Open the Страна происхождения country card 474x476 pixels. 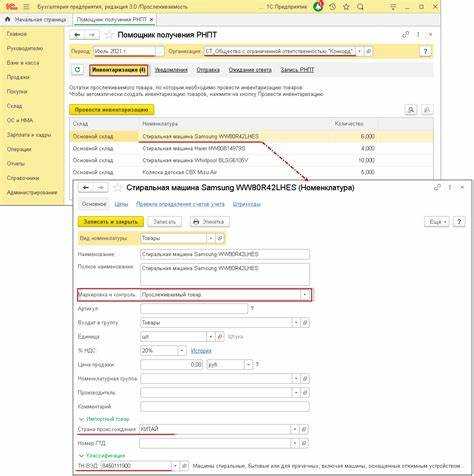pyautogui.click(x=304, y=429)
